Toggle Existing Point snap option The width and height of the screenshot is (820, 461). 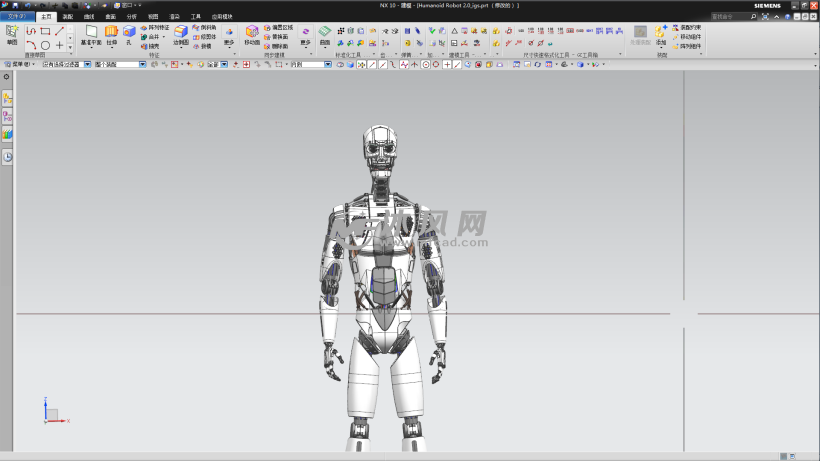tap(447, 65)
